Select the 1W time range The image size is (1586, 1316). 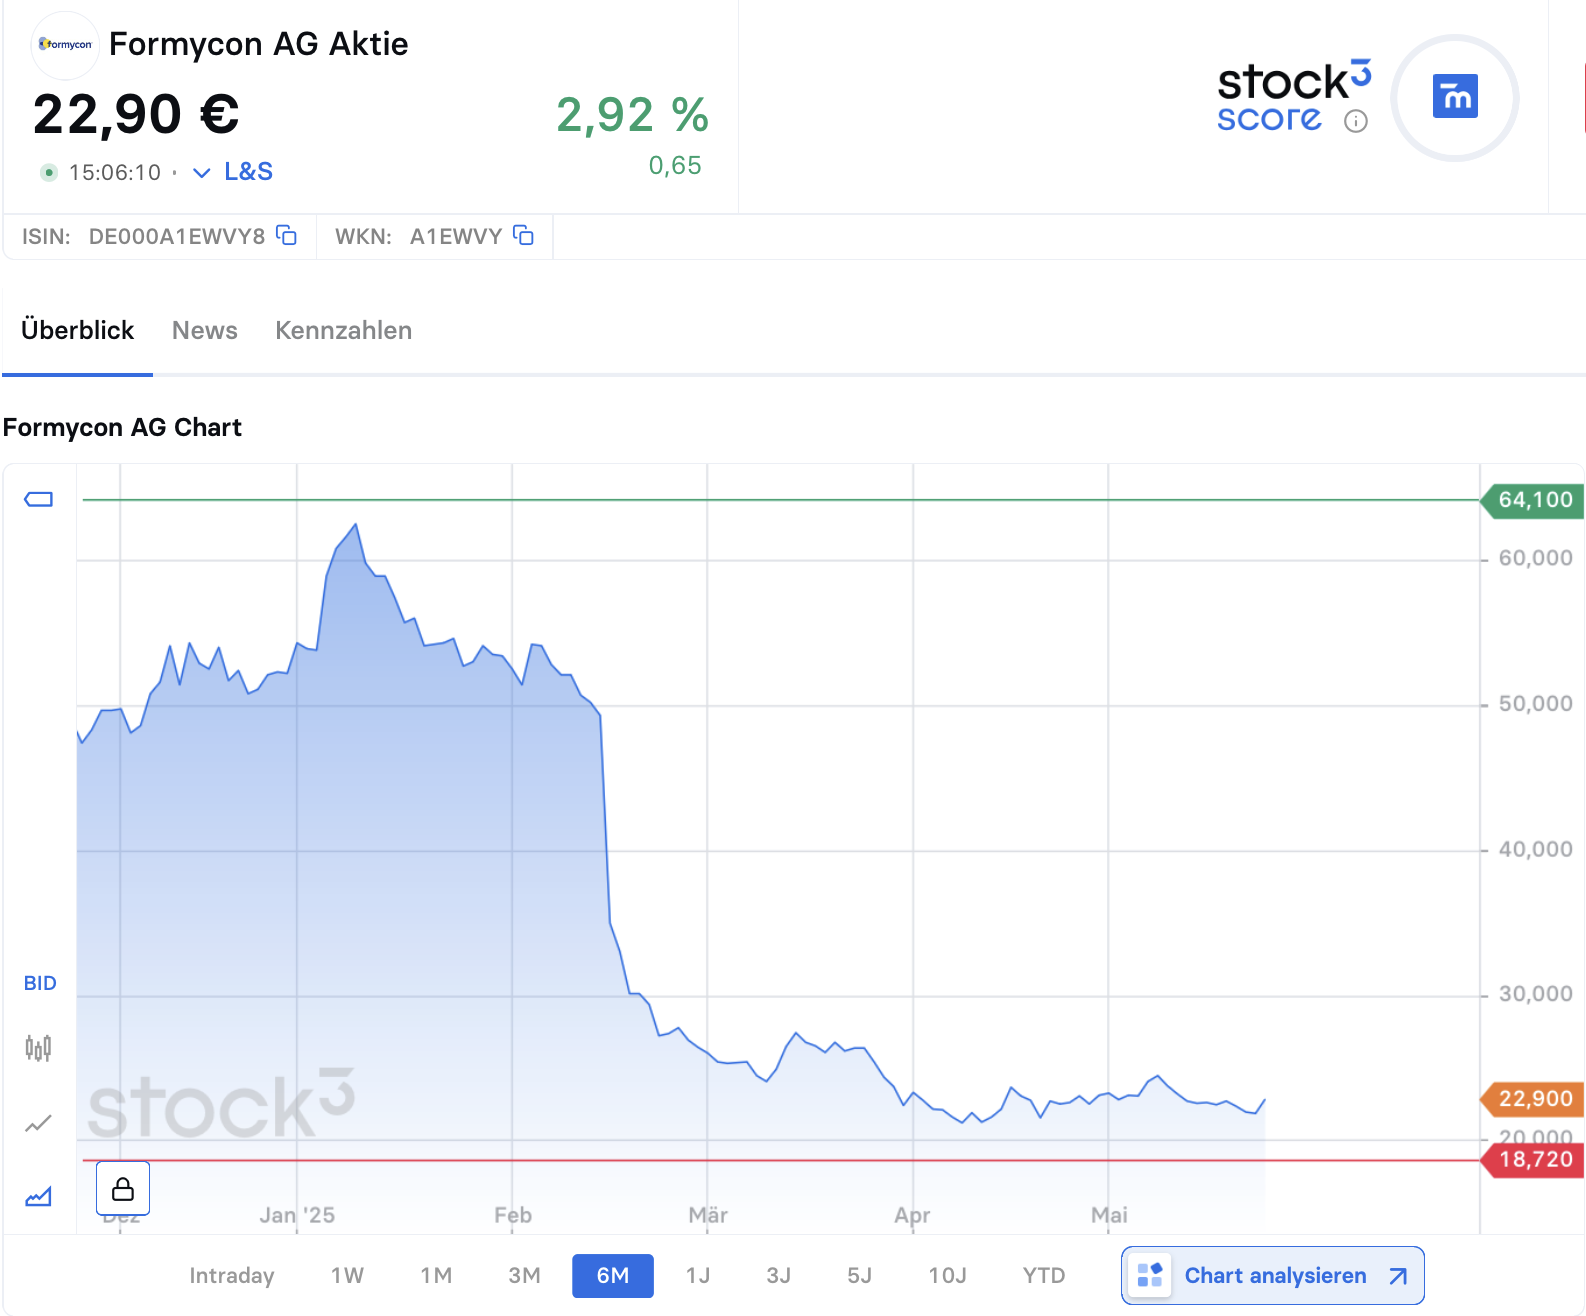347,1276
